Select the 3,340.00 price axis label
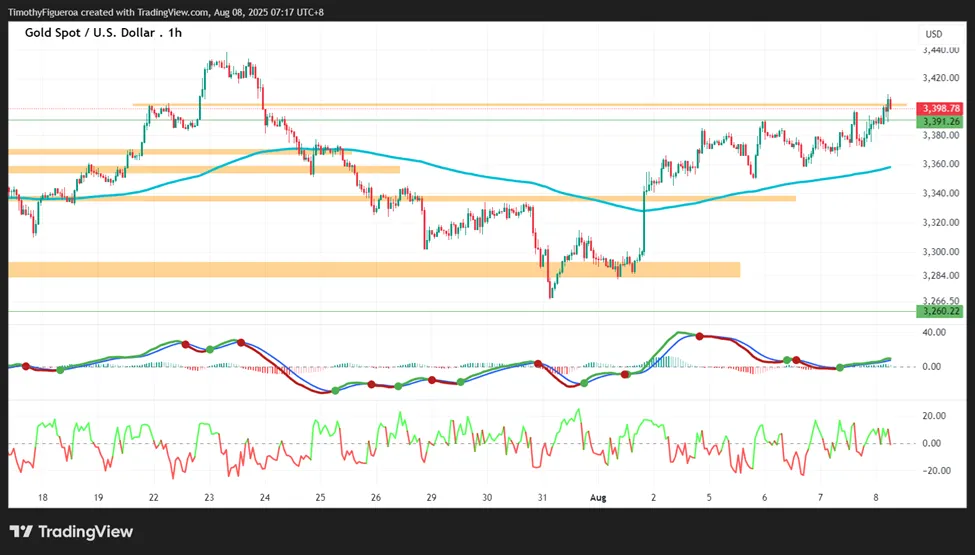975x555 pixels. (941, 193)
